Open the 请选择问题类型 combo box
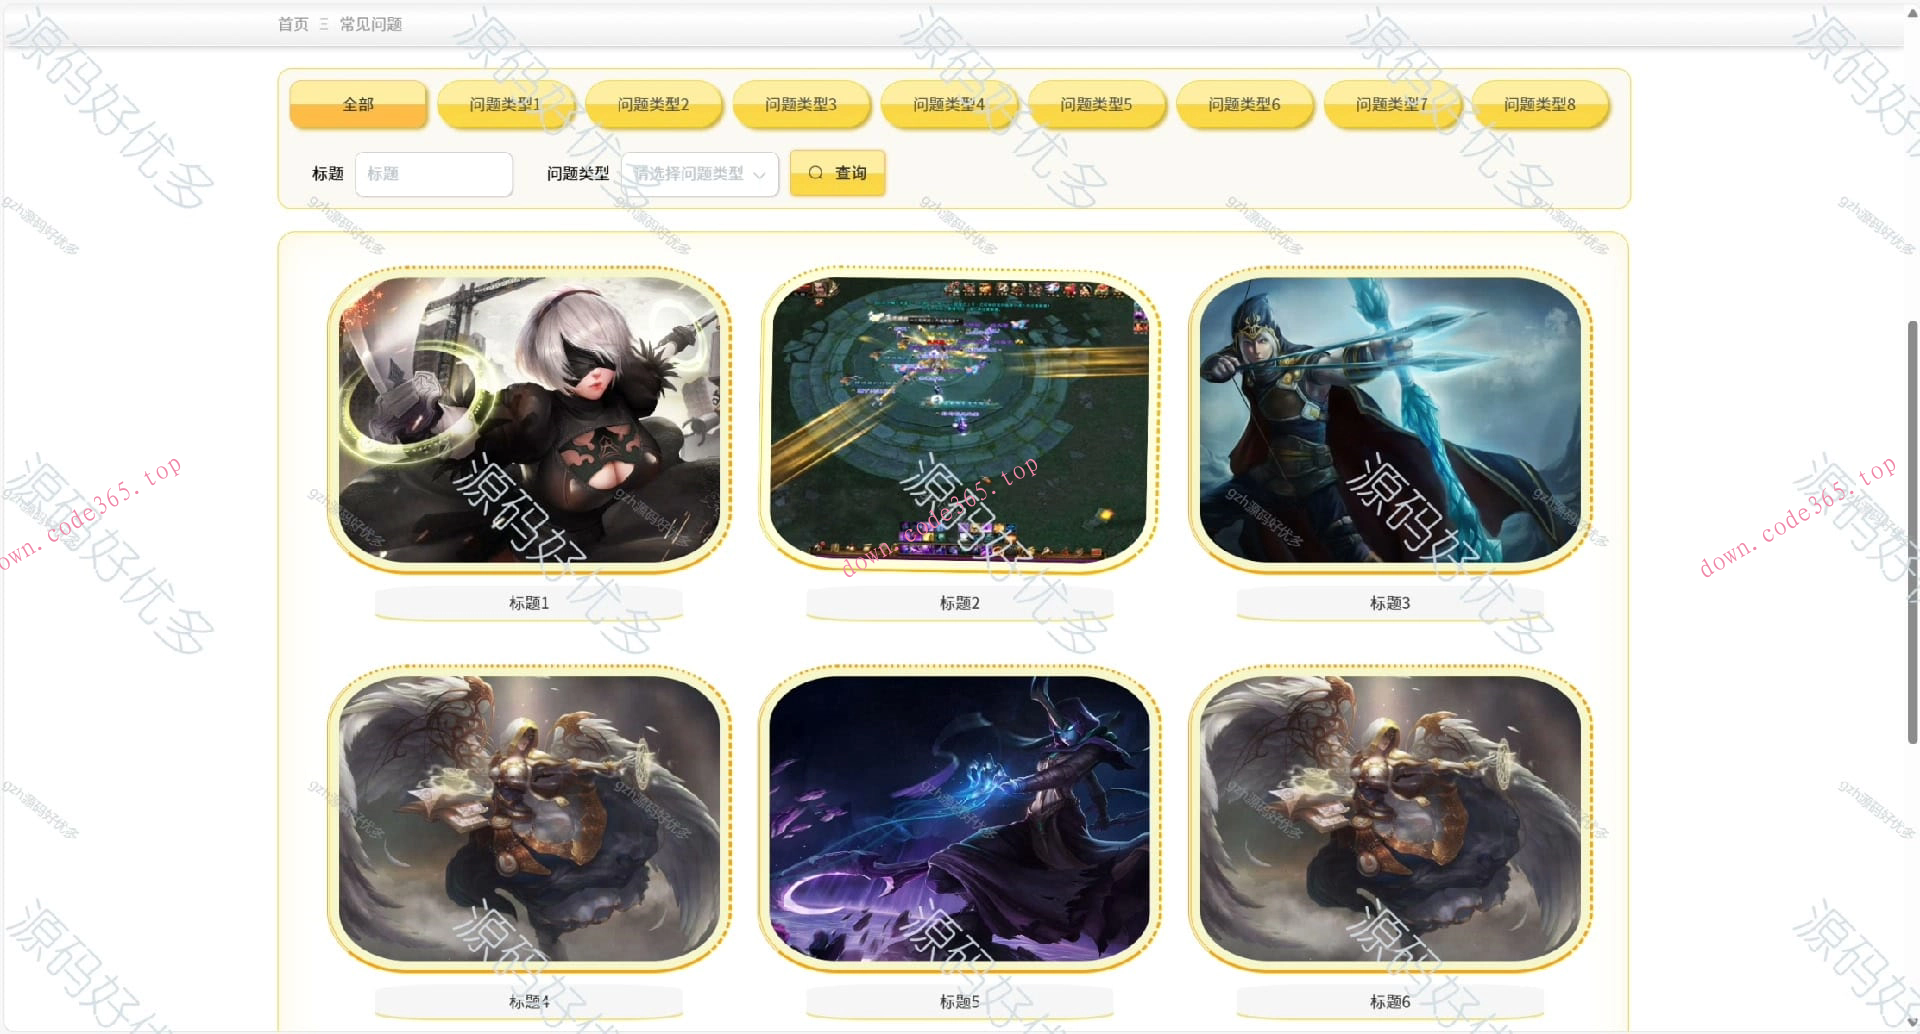The image size is (1920, 1034). [700, 174]
